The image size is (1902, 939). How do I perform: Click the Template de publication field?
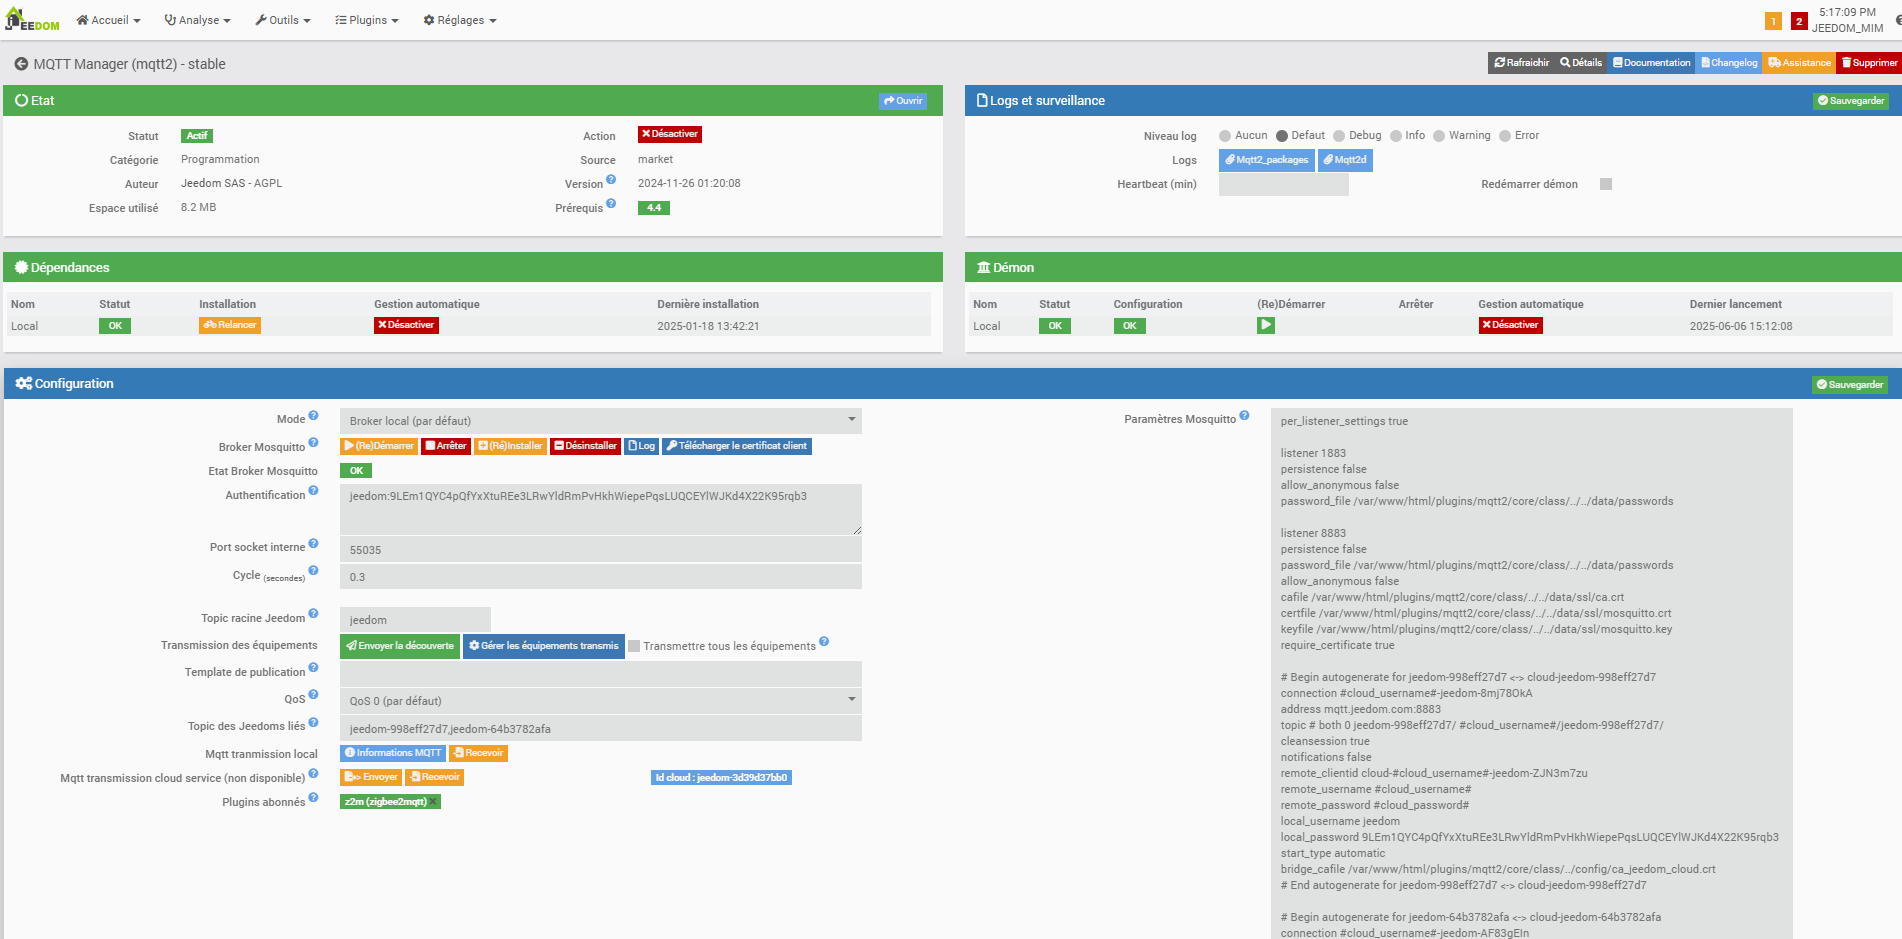(x=601, y=673)
